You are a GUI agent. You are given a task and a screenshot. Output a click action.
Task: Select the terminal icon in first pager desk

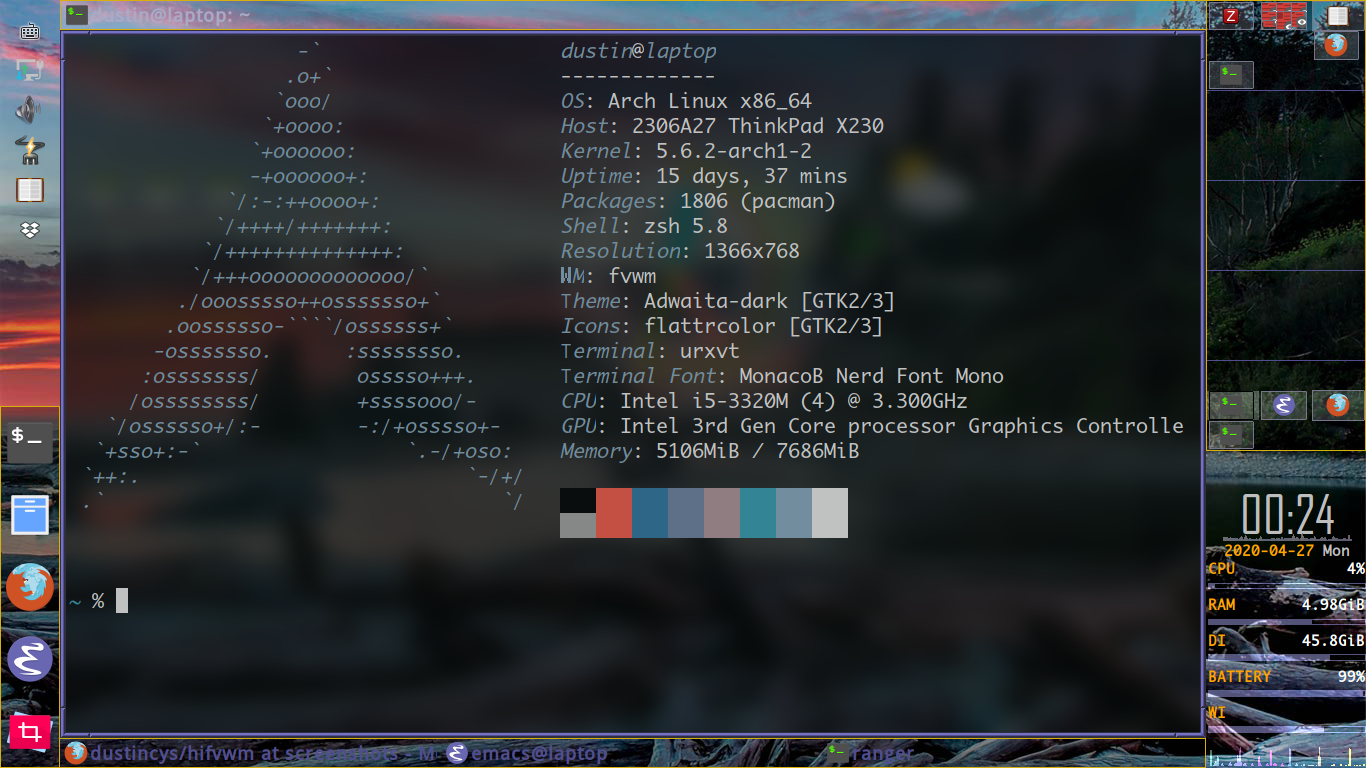tap(1232, 73)
